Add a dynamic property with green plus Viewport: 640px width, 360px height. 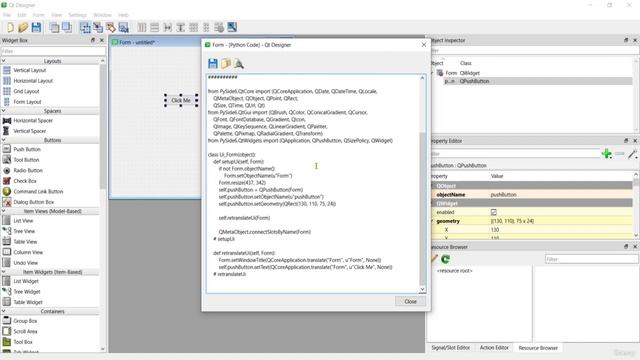coord(607,154)
